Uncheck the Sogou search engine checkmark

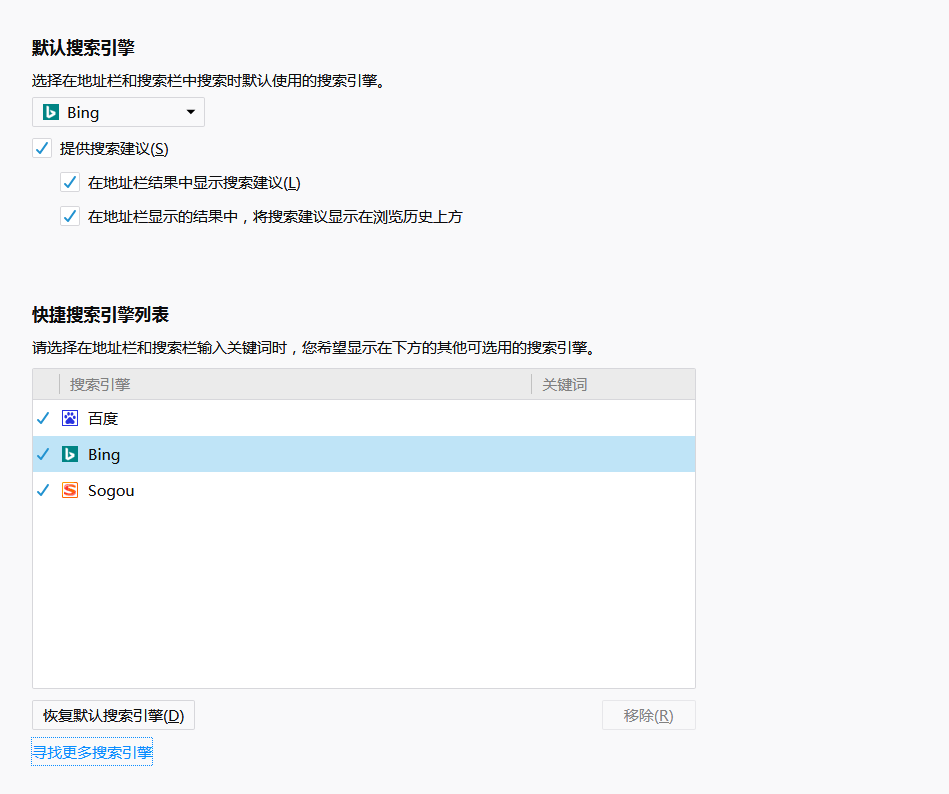click(x=43, y=490)
